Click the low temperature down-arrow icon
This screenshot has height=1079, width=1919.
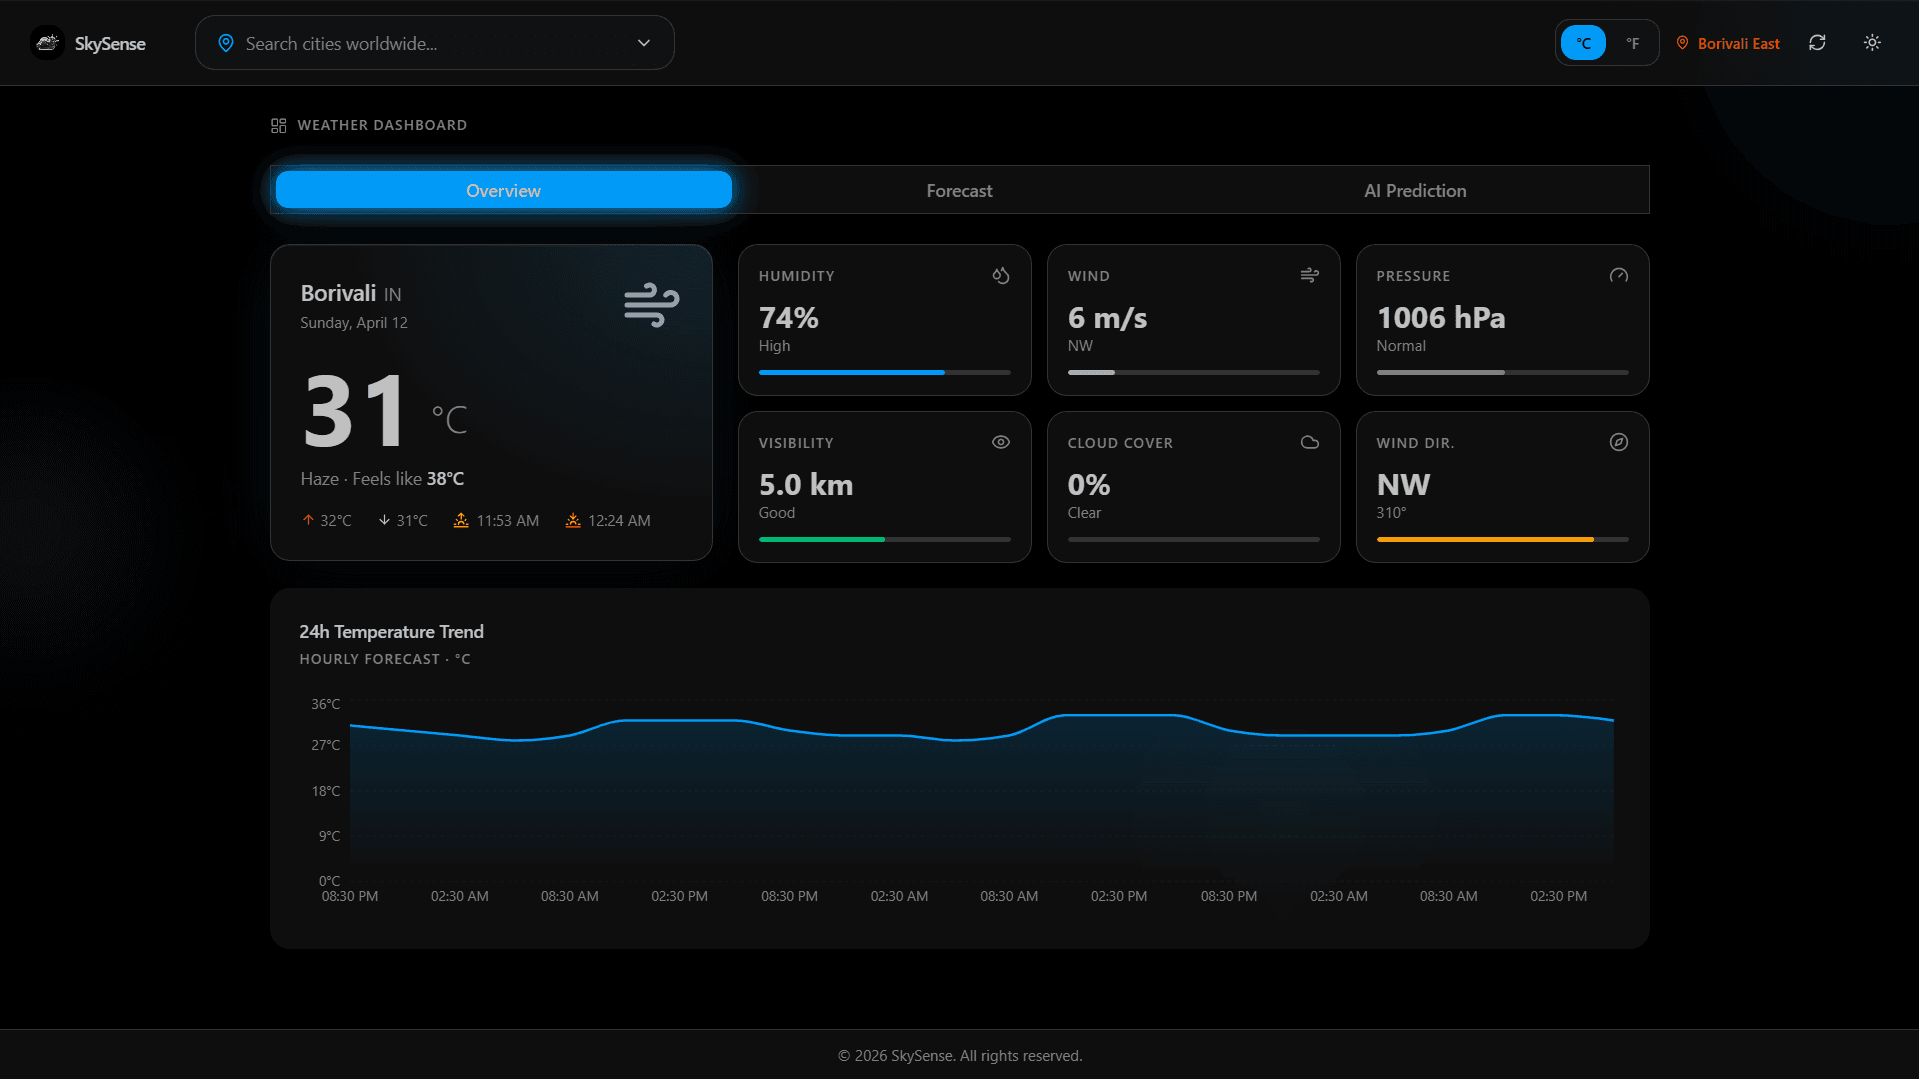pyautogui.click(x=384, y=520)
